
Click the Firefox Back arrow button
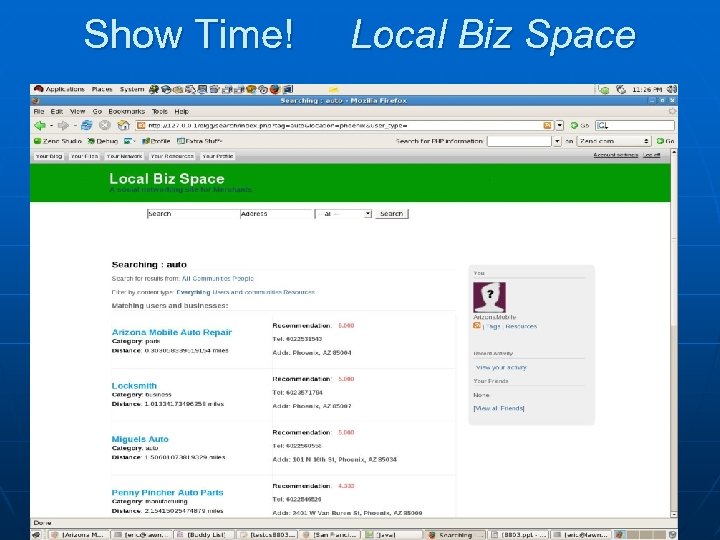point(40,125)
